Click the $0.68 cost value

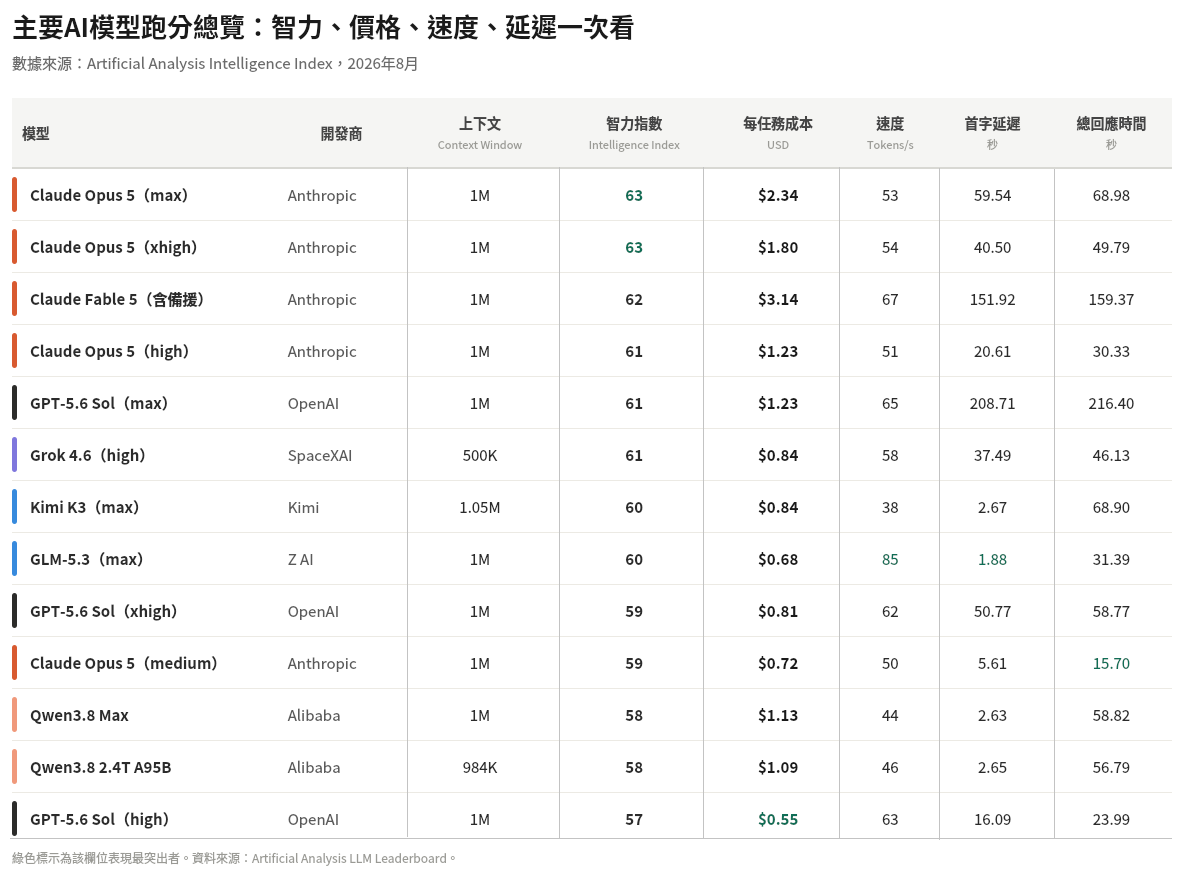778,560
